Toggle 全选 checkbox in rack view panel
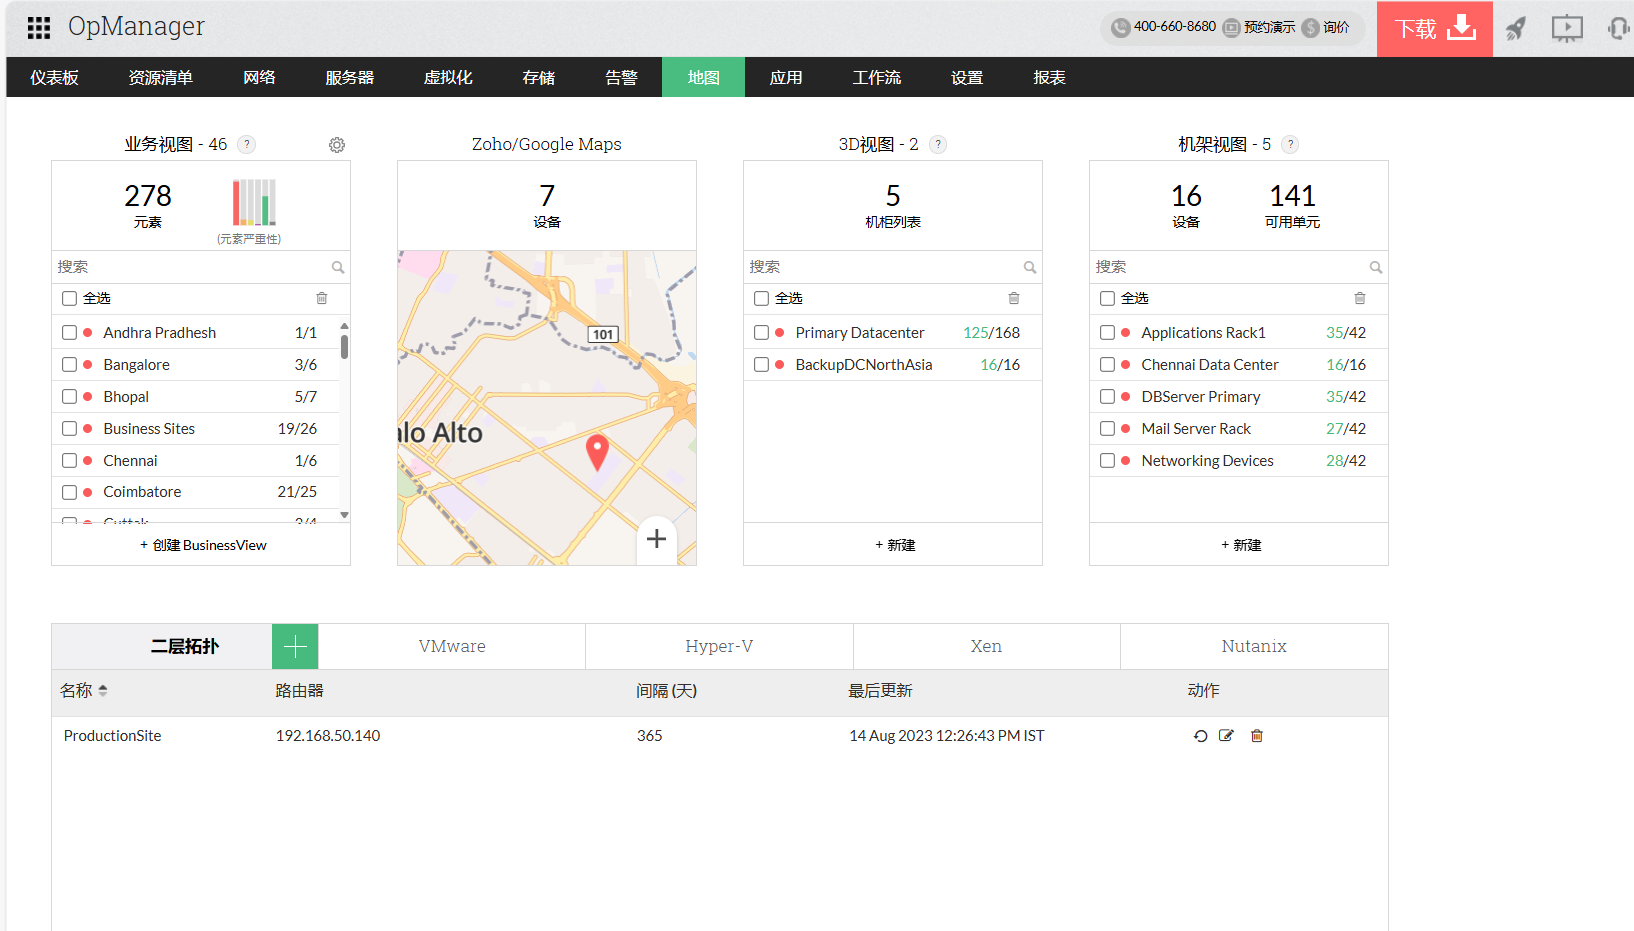 1107,298
